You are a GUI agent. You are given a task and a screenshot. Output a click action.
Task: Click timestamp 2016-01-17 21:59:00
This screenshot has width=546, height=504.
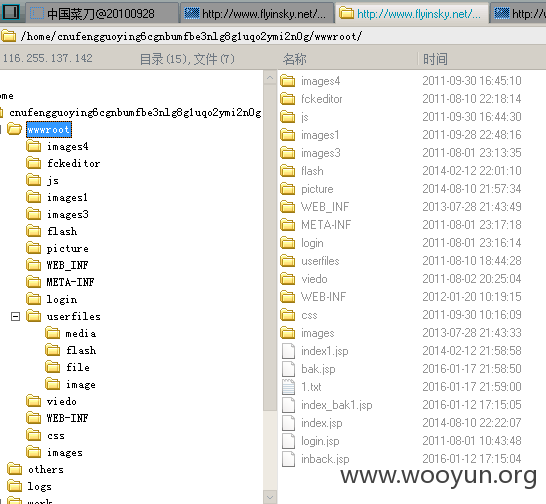pyautogui.click(x=472, y=387)
